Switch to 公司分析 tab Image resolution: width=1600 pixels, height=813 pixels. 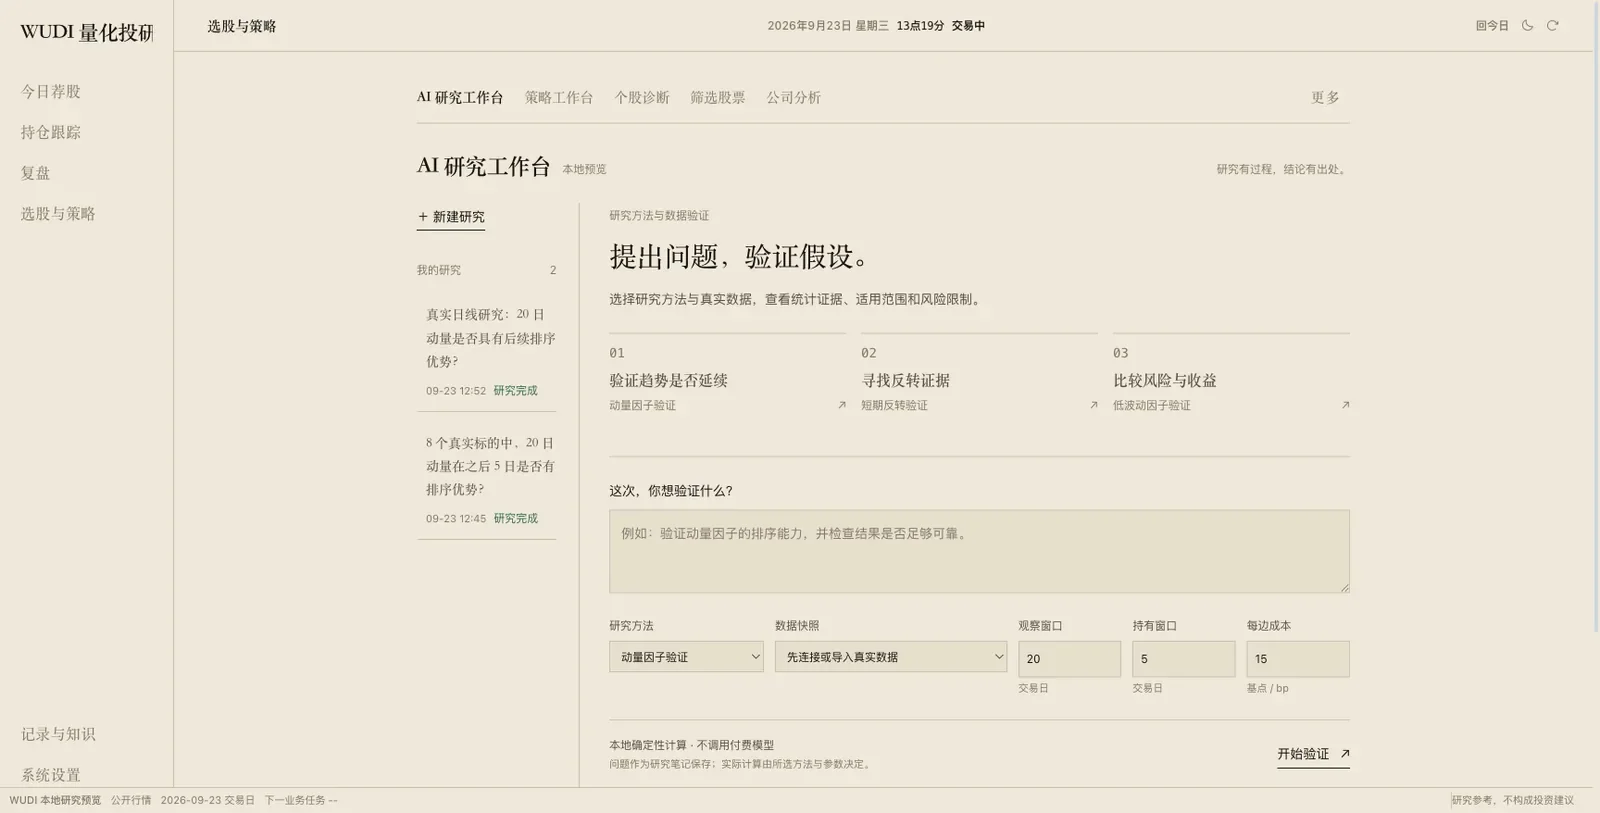point(794,97)
